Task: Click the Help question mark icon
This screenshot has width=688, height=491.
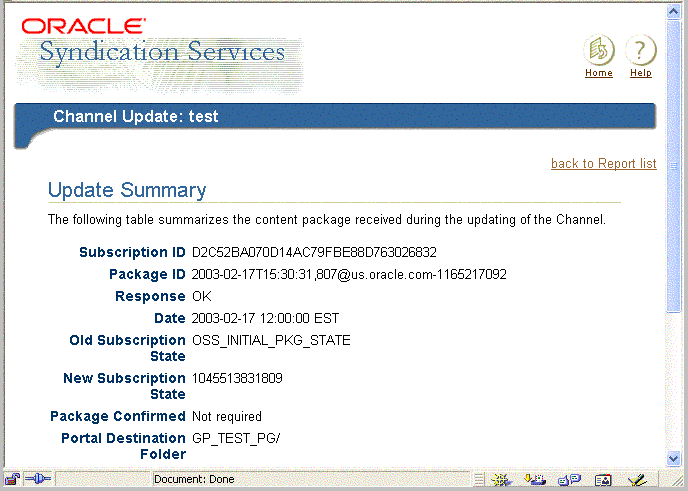Action: click(641, 50)
